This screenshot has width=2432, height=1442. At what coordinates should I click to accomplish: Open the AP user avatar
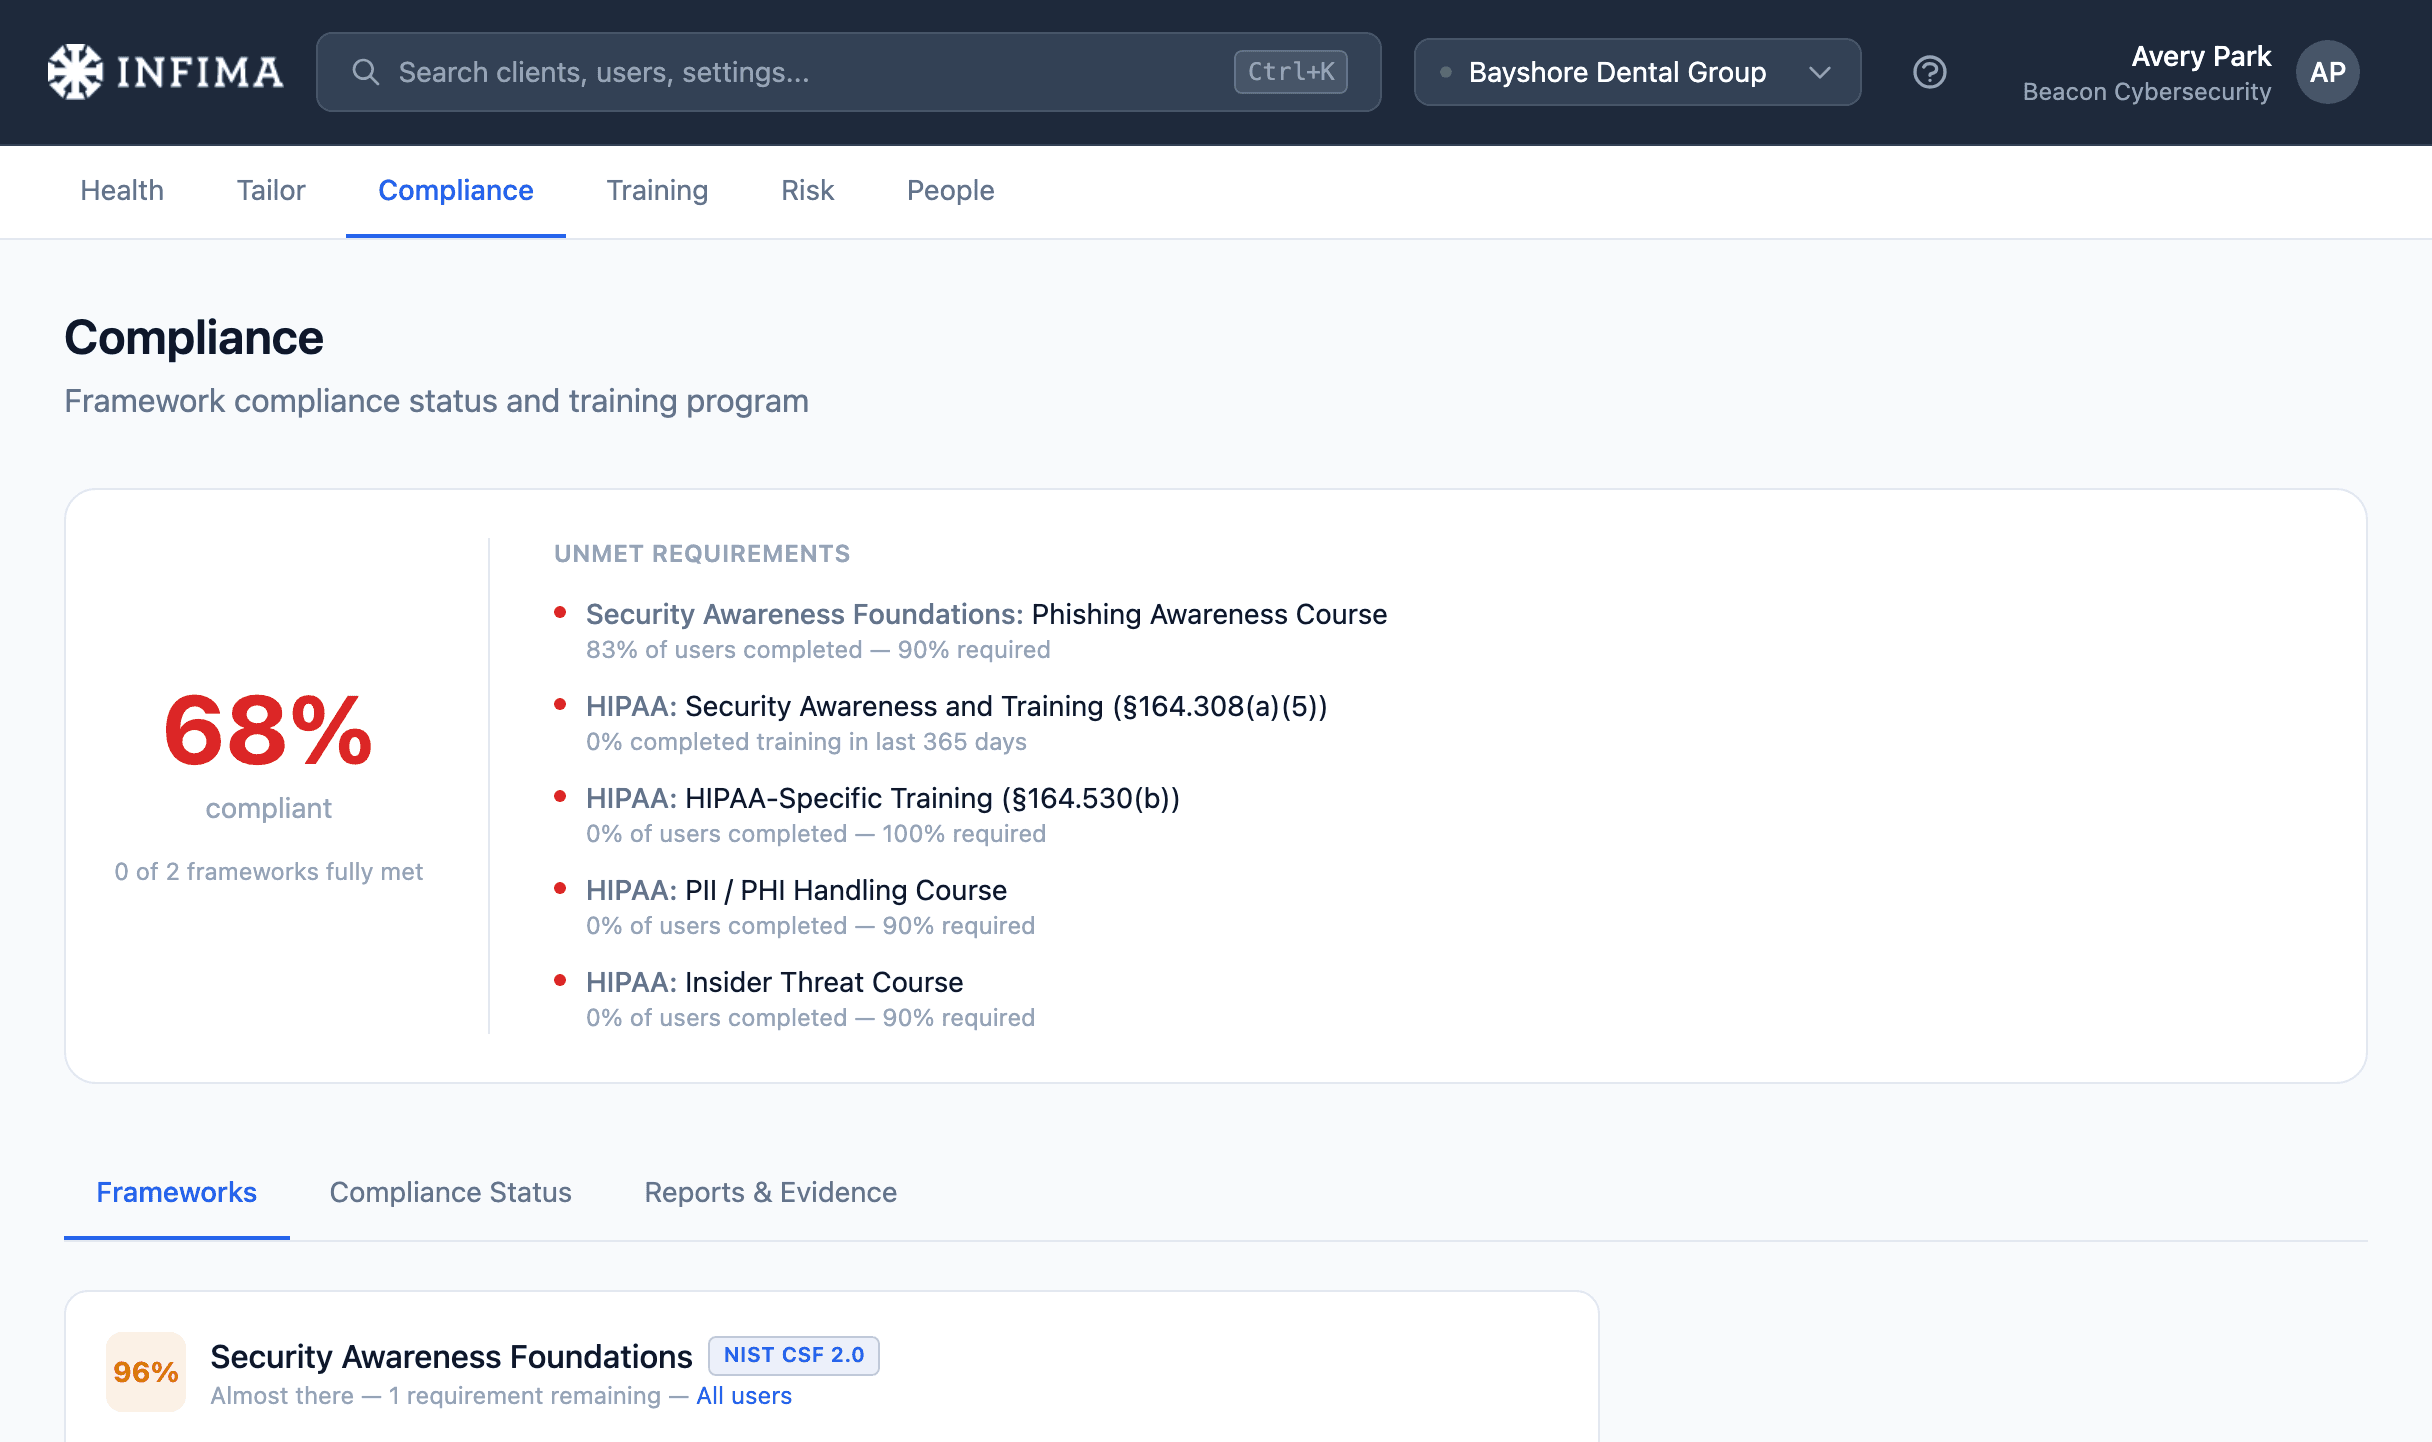pyautogui.click(x=2327, y=72)
